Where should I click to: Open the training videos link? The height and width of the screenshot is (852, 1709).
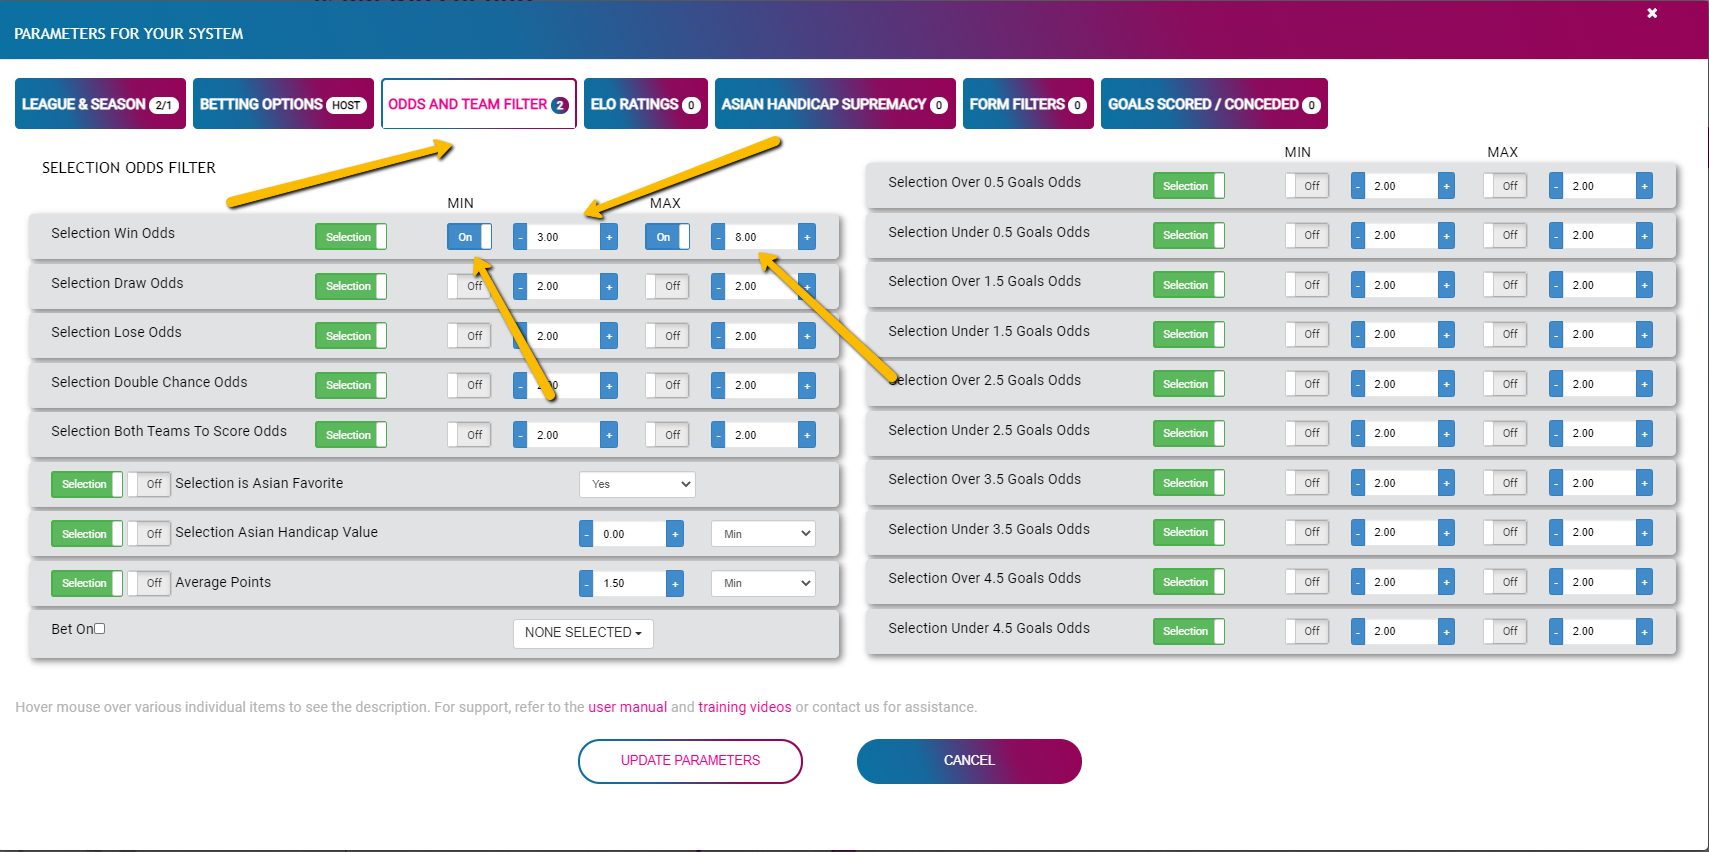click(744, 707)
